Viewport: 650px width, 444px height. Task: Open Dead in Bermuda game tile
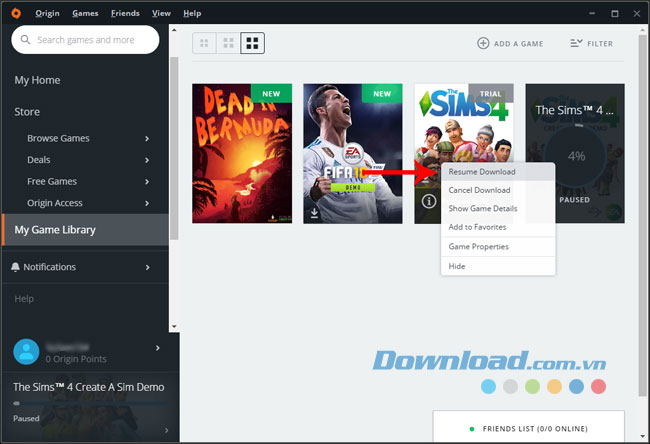(x=242, y=153)
